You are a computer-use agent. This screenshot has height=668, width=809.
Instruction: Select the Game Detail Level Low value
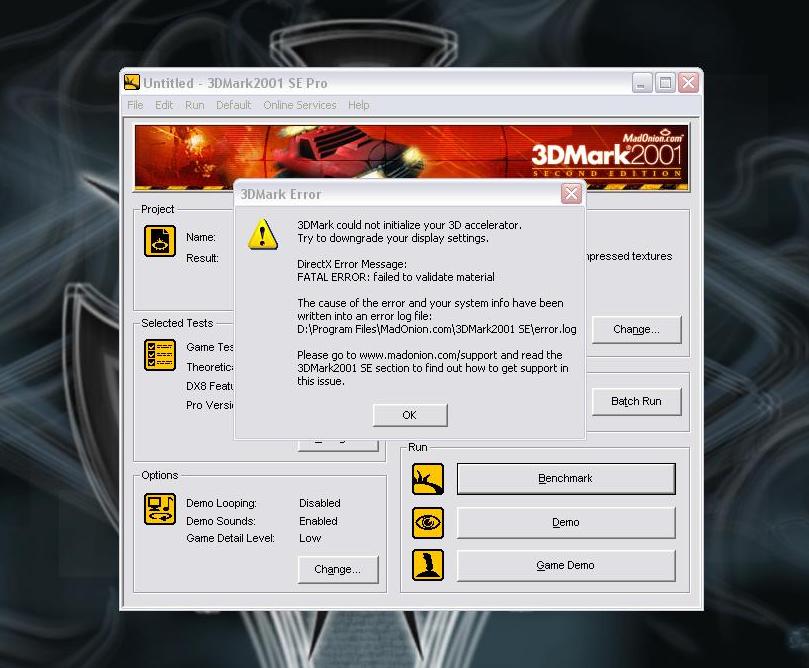coord(310,538)
